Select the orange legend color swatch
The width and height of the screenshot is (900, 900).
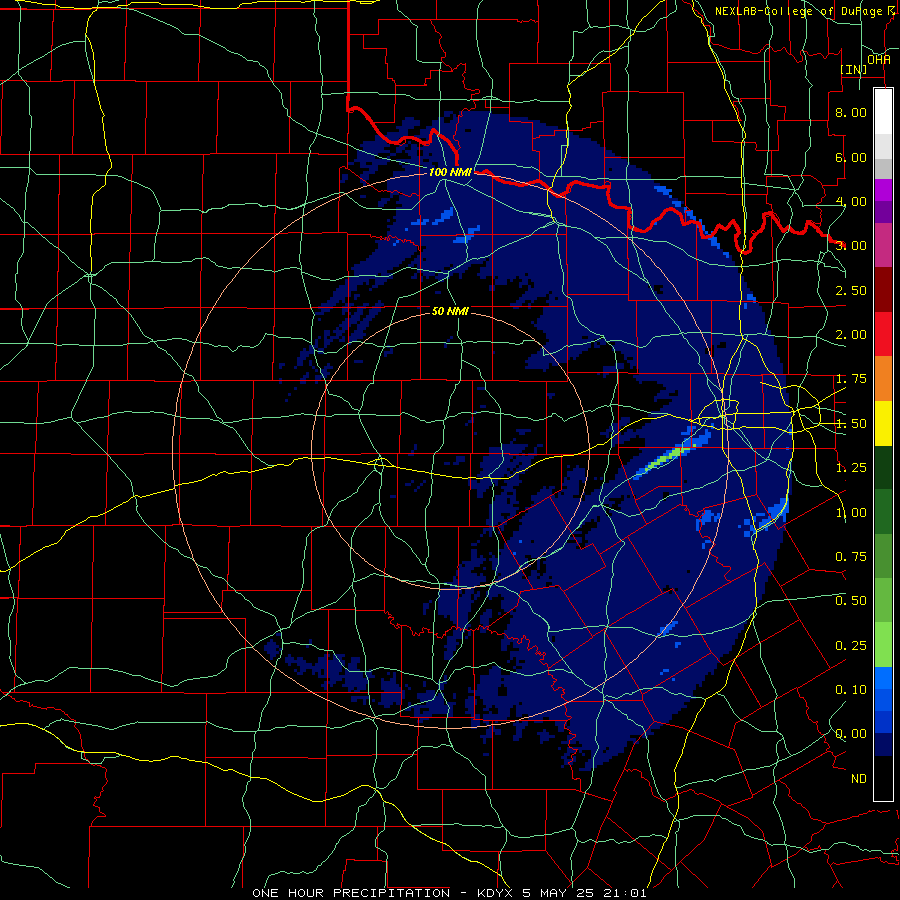coord(883,379)
